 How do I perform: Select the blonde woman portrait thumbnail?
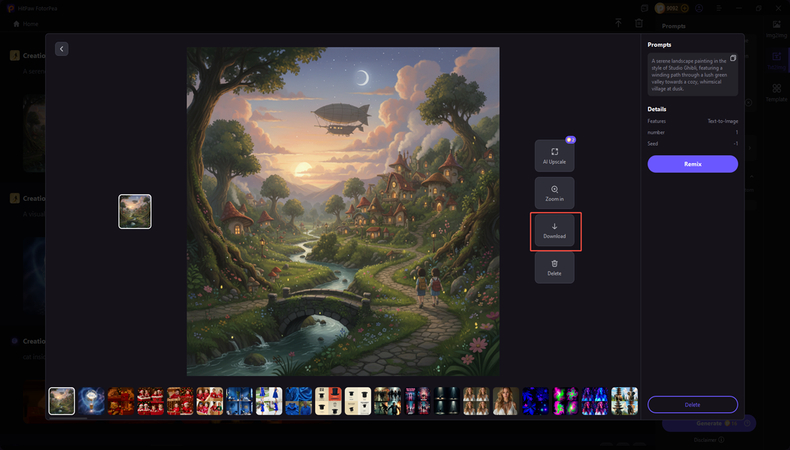point(505,401)
